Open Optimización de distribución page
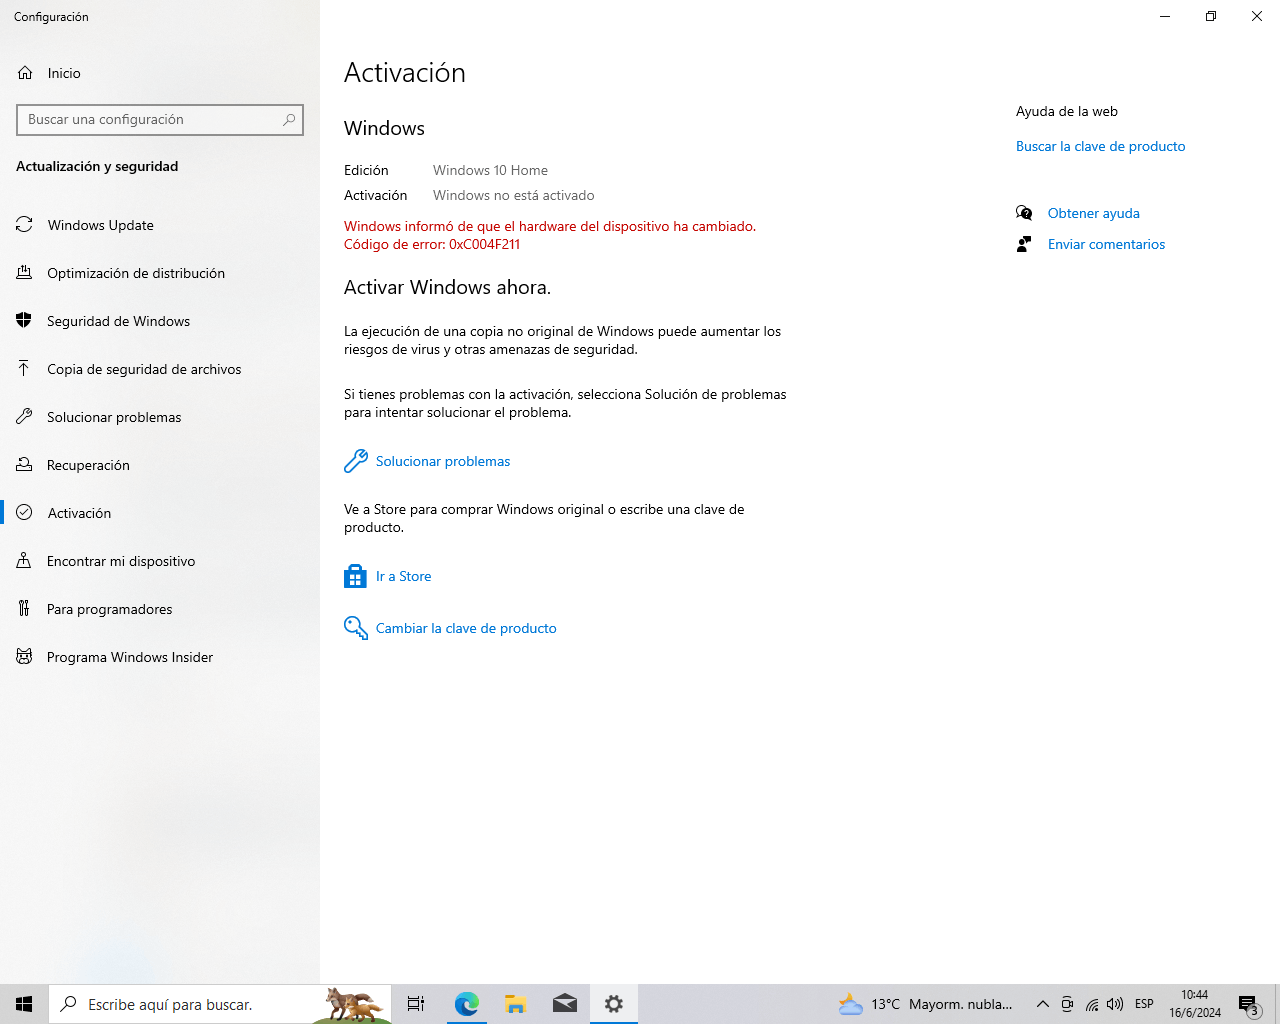Image resolution: width=1280 pixels, height=1024 pixels. coord(160,273)
